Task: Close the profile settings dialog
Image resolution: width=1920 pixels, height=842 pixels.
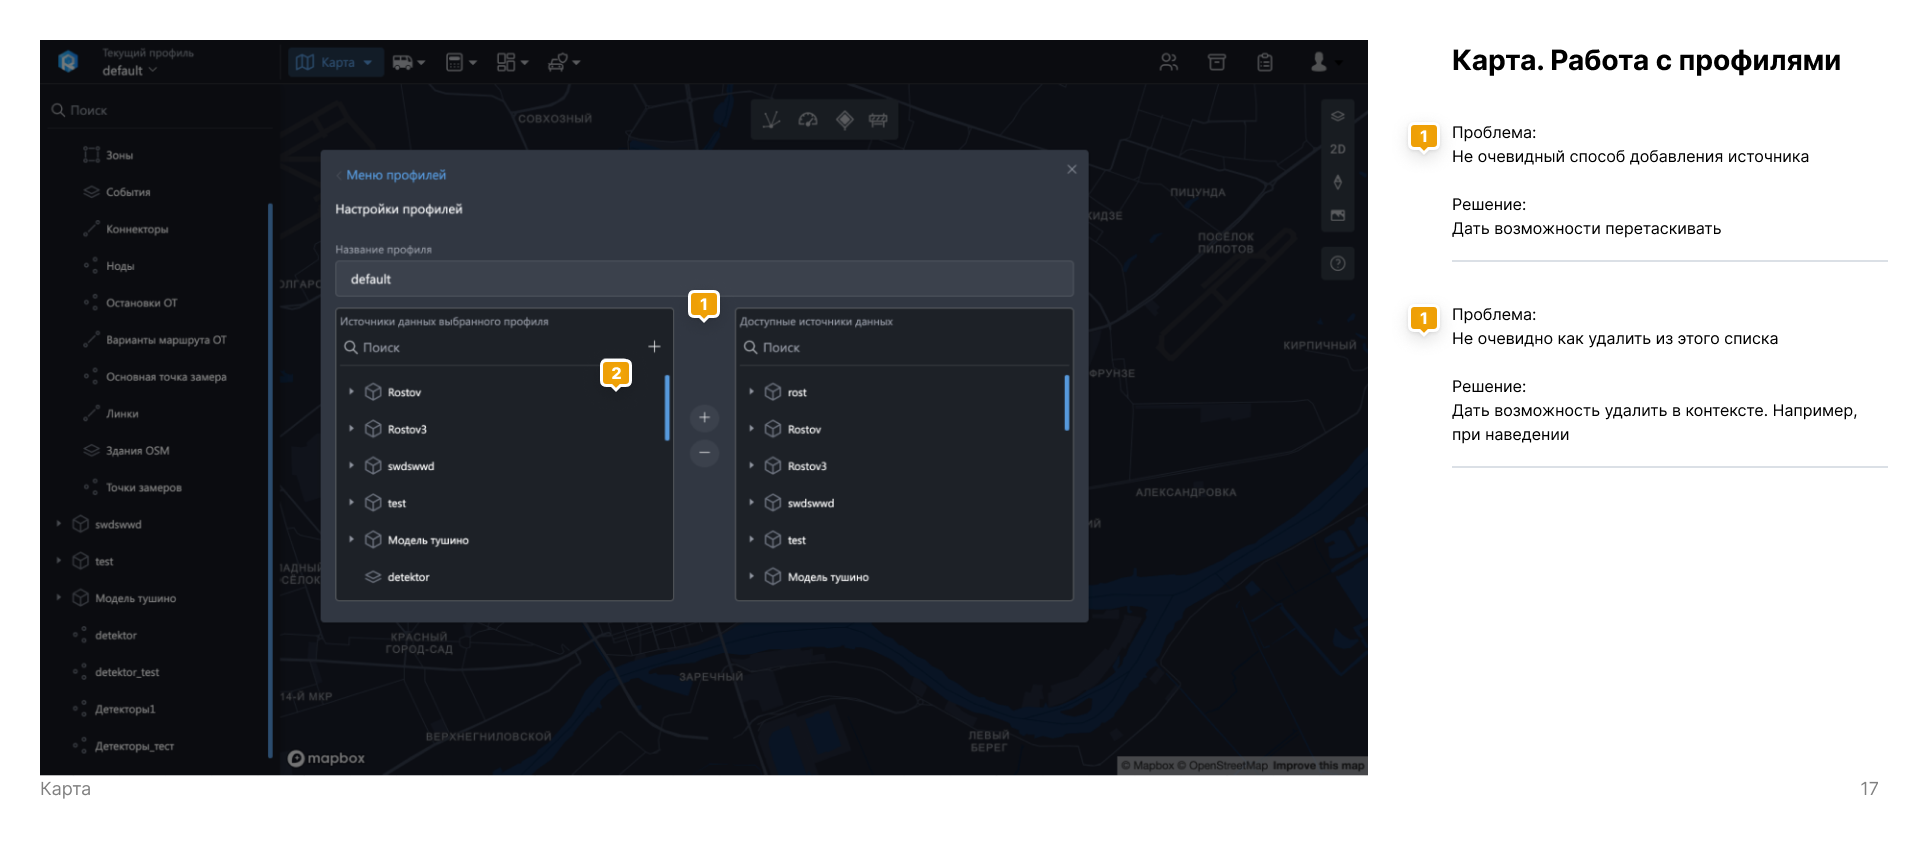Action: 1071,169
